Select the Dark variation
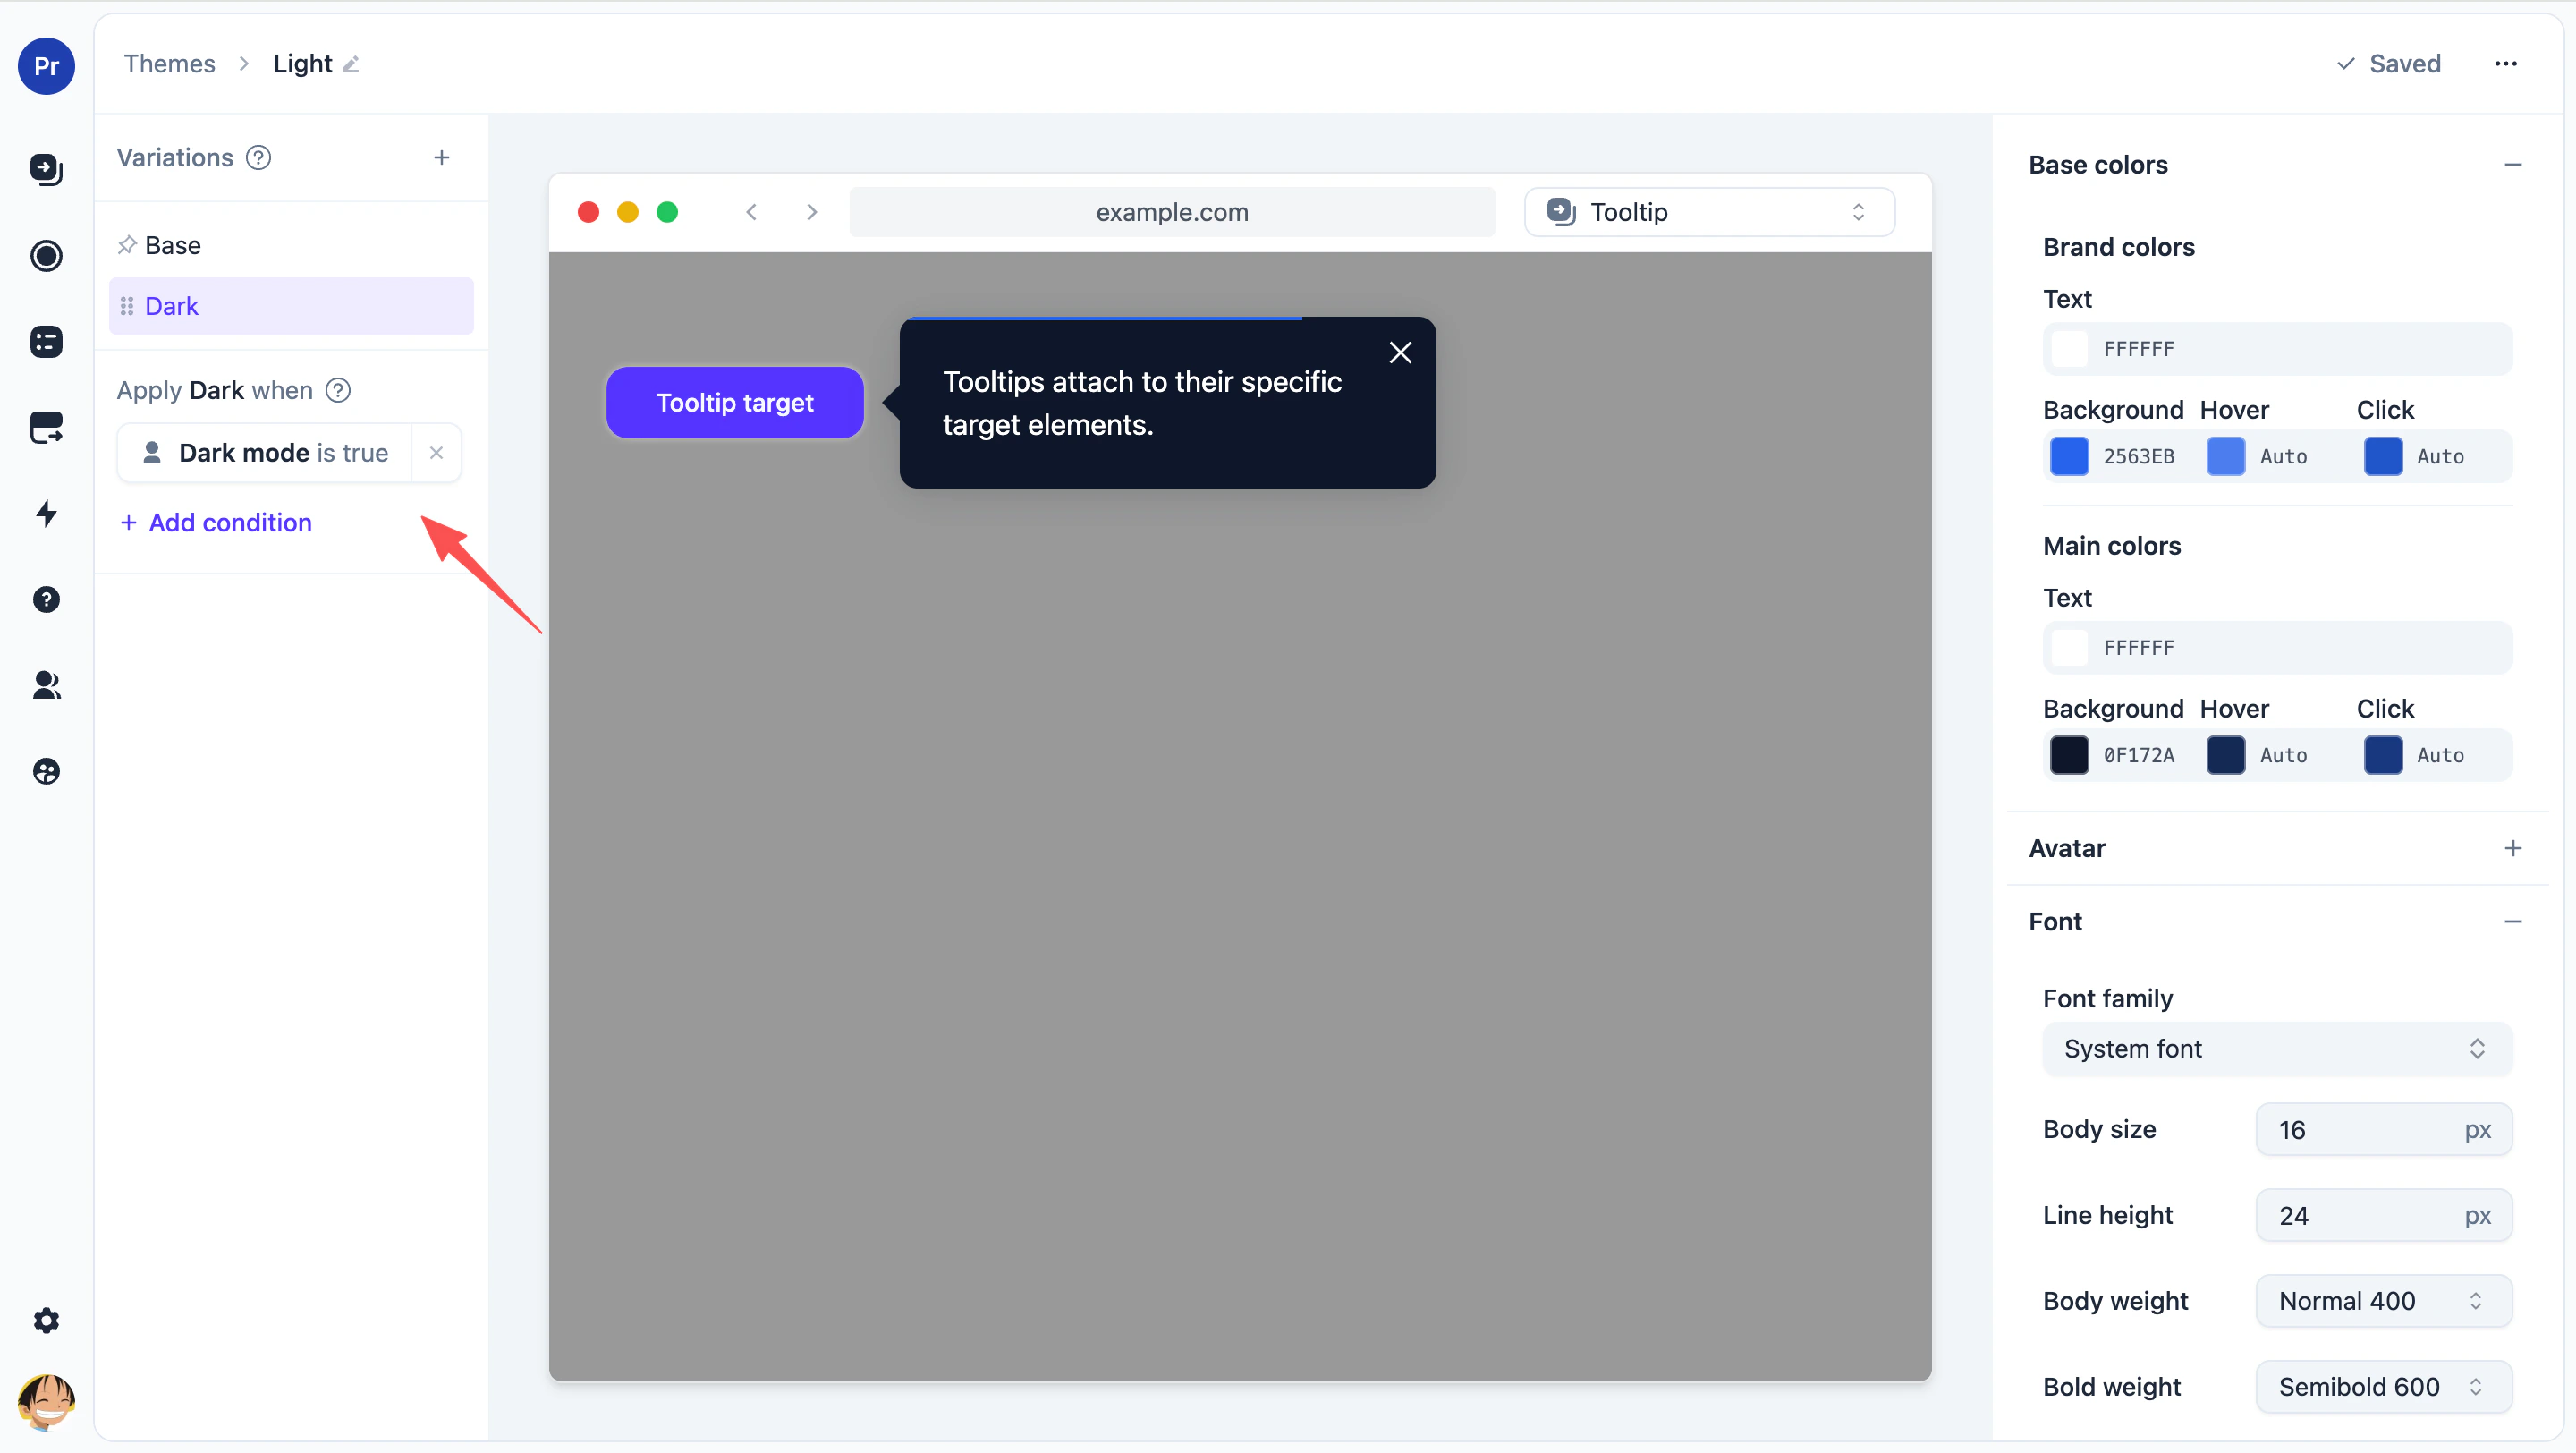Viewport: 2576px width, 1453px height. coord(290,306)
